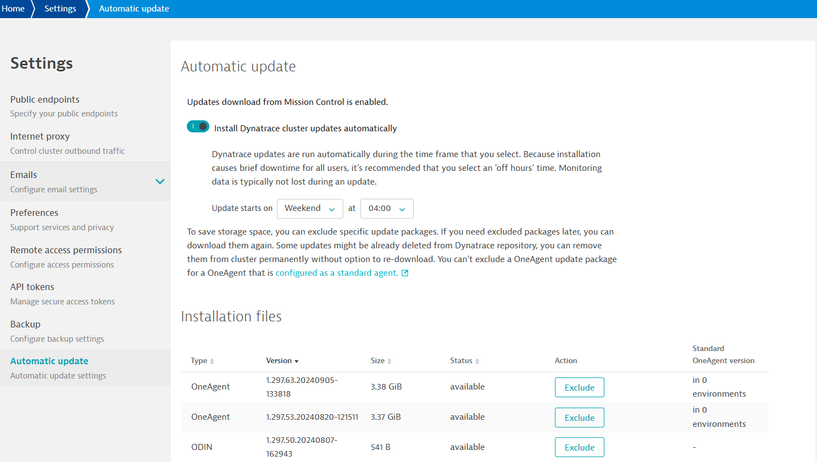
Task: Toggle Install Dynatrace cluster updates automatically switch
Action: (x=198, y=127)
